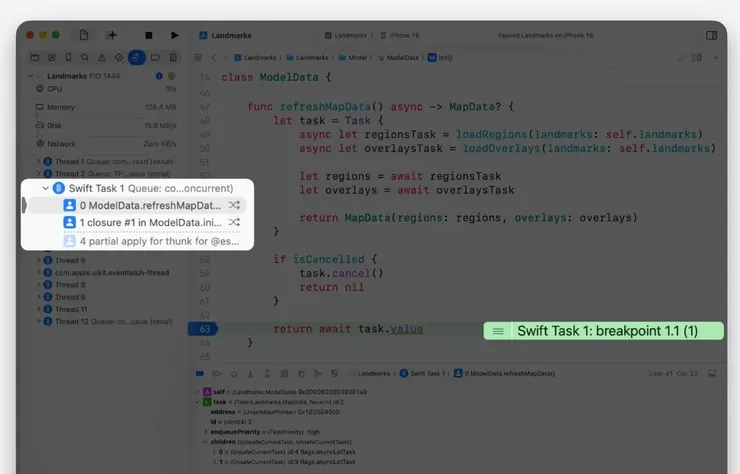Image resolution: width=740 pixels, height=474 pixels.
Task: Open the Source Control navigator
Action: (x=51, y=58)
